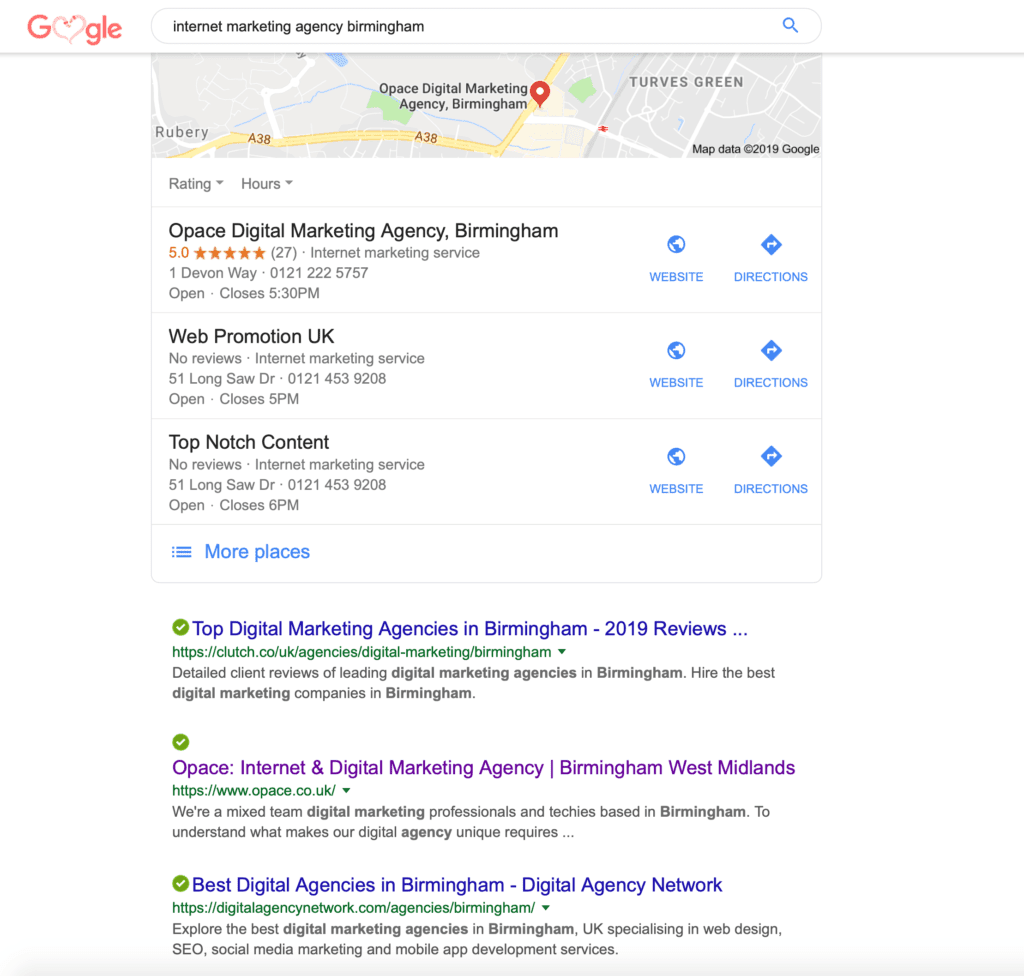
Task: Click the search magnifier icon
Action: coord(790,25)
